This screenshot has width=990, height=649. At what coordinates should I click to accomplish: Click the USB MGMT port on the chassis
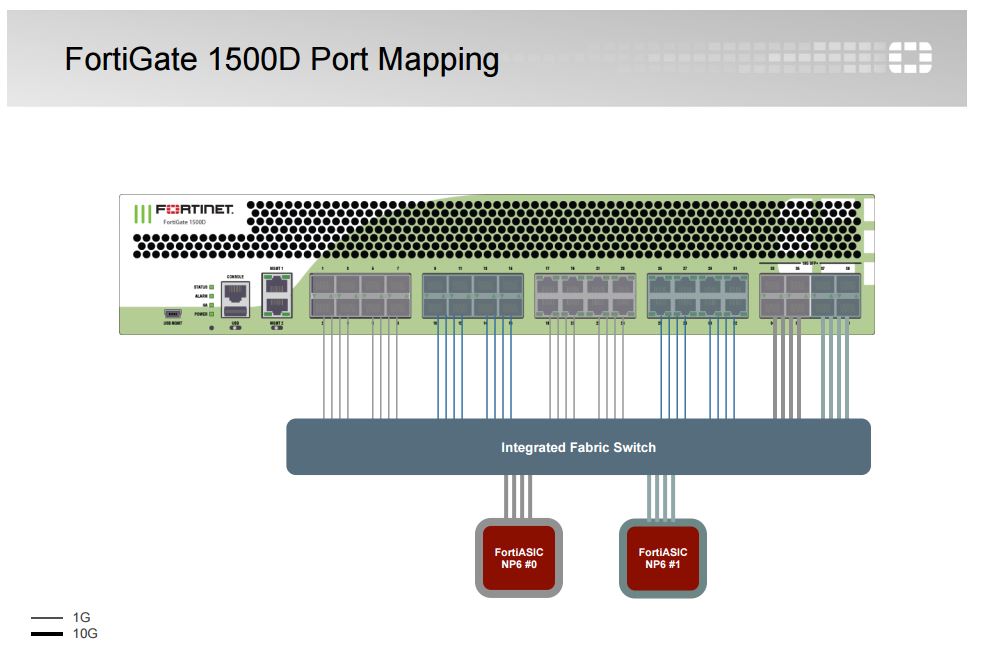173,313
